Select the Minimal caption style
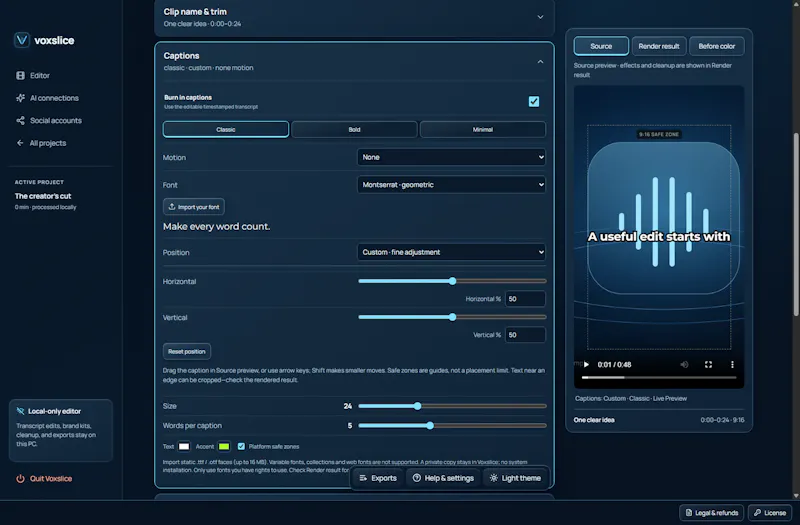 [x=483, y=130]
